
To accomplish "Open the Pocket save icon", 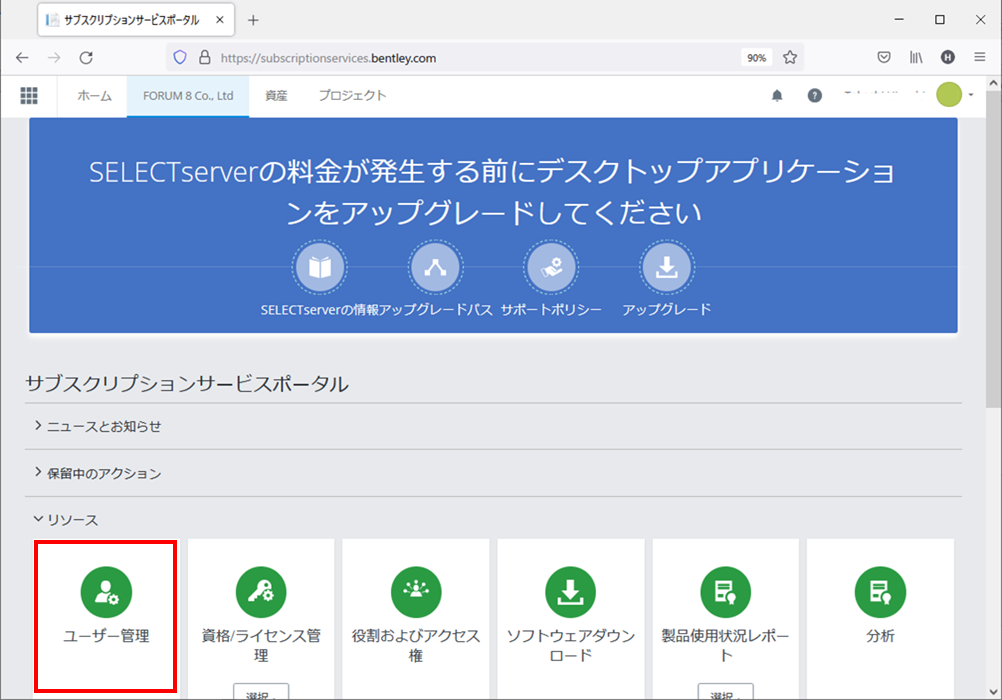I will click(884, 58).
